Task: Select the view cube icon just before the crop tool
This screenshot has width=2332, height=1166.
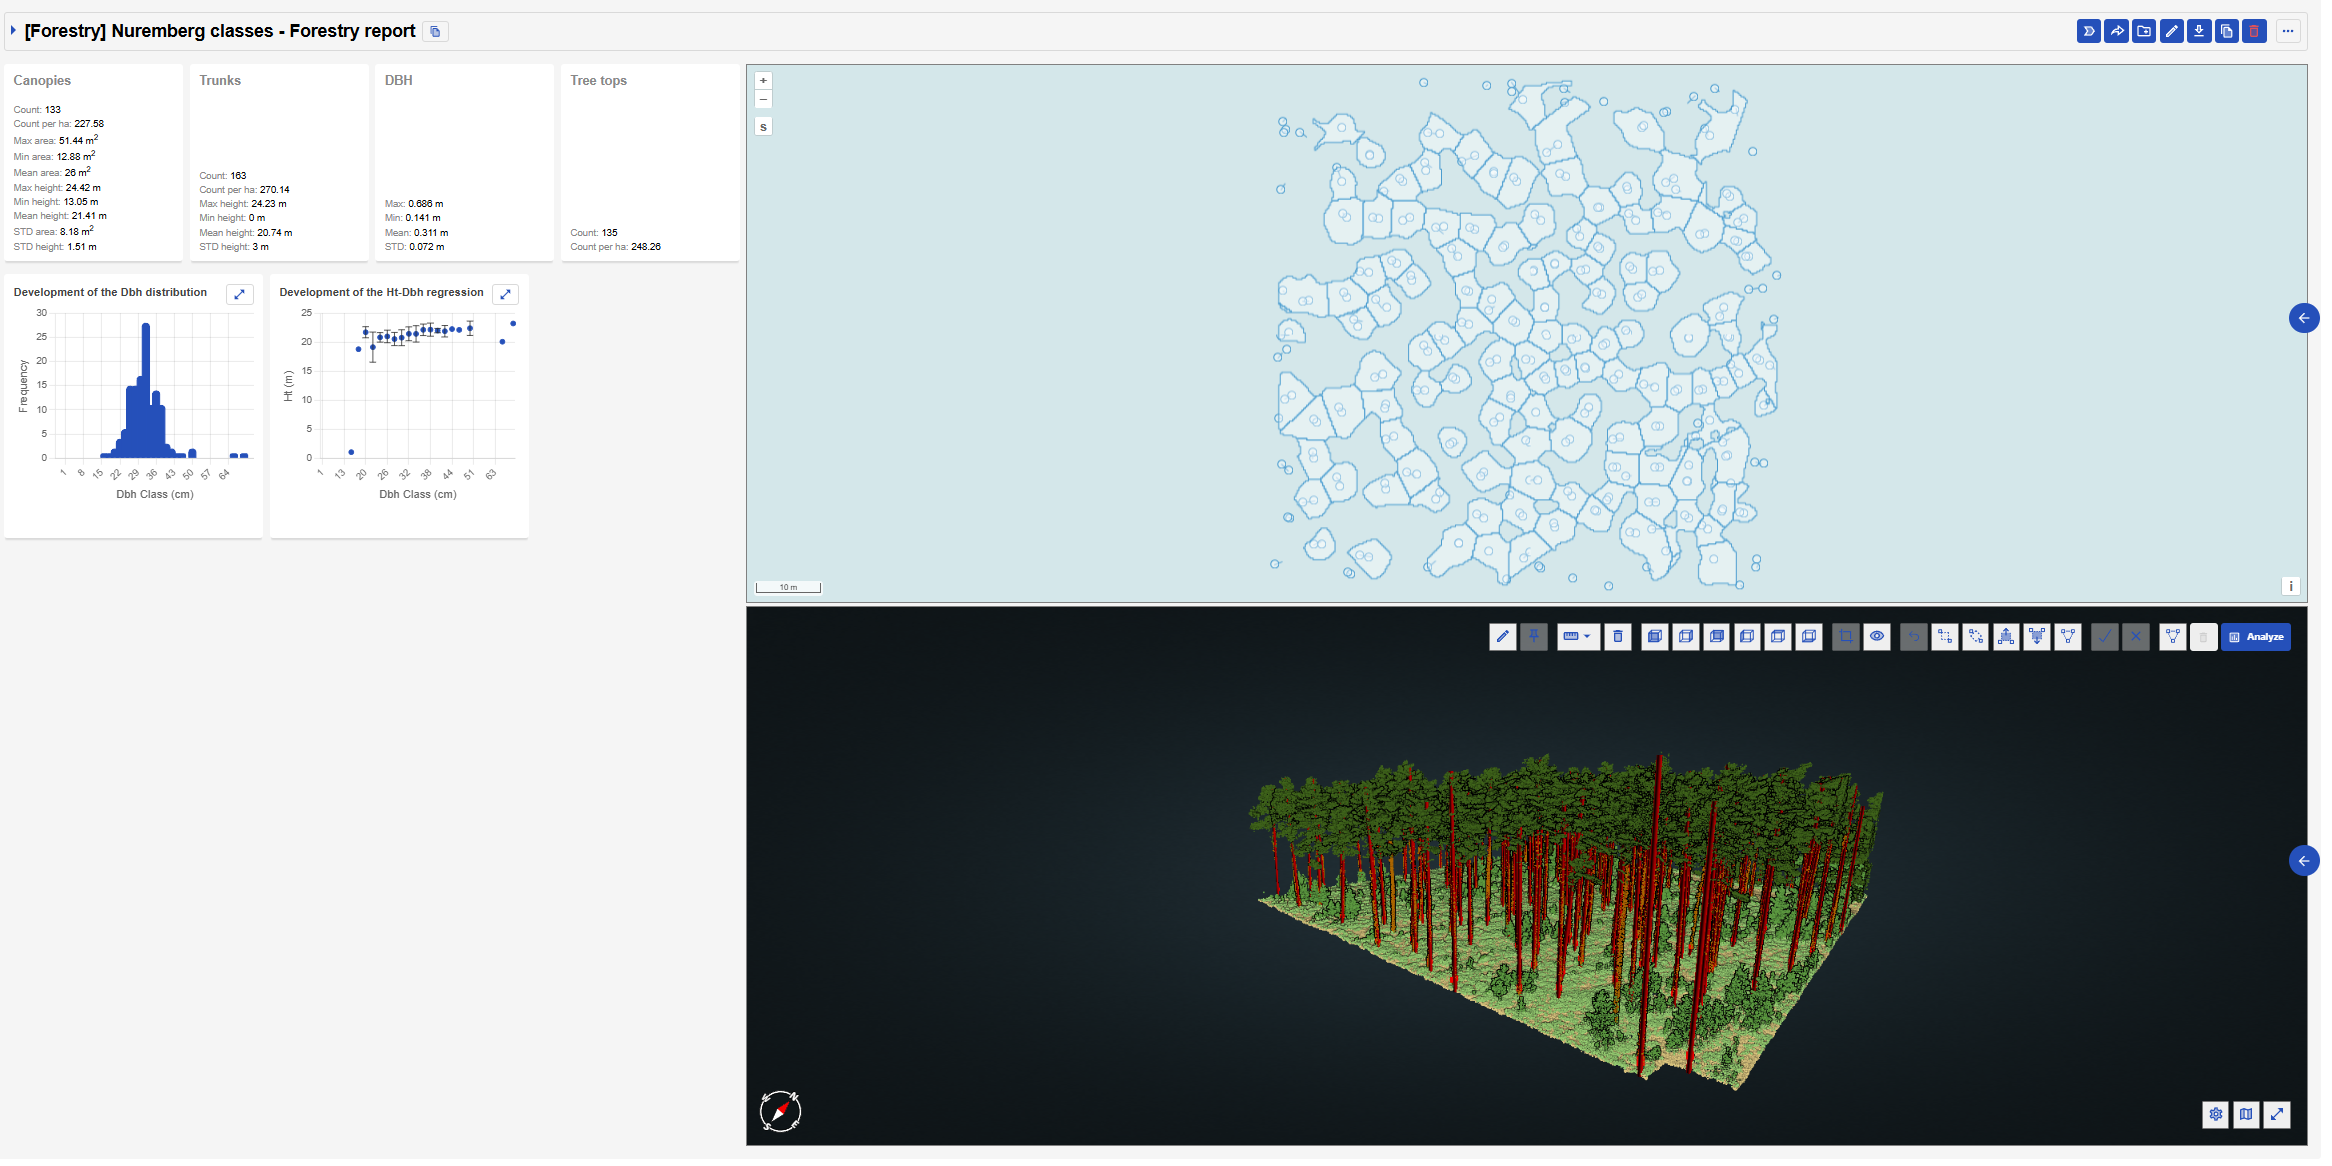Action: point(1808,636)
